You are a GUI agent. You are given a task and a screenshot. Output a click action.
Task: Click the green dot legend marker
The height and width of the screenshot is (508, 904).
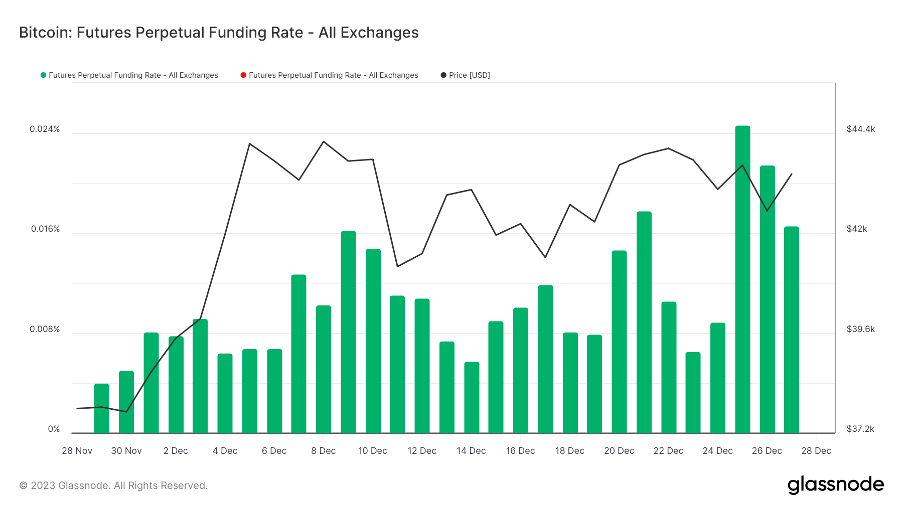43,75
